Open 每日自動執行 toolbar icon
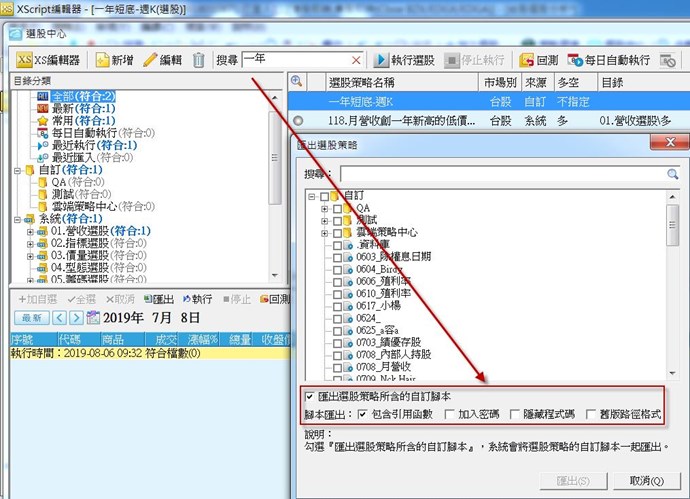This screenshot has width=690, height=499. [575, 60]
